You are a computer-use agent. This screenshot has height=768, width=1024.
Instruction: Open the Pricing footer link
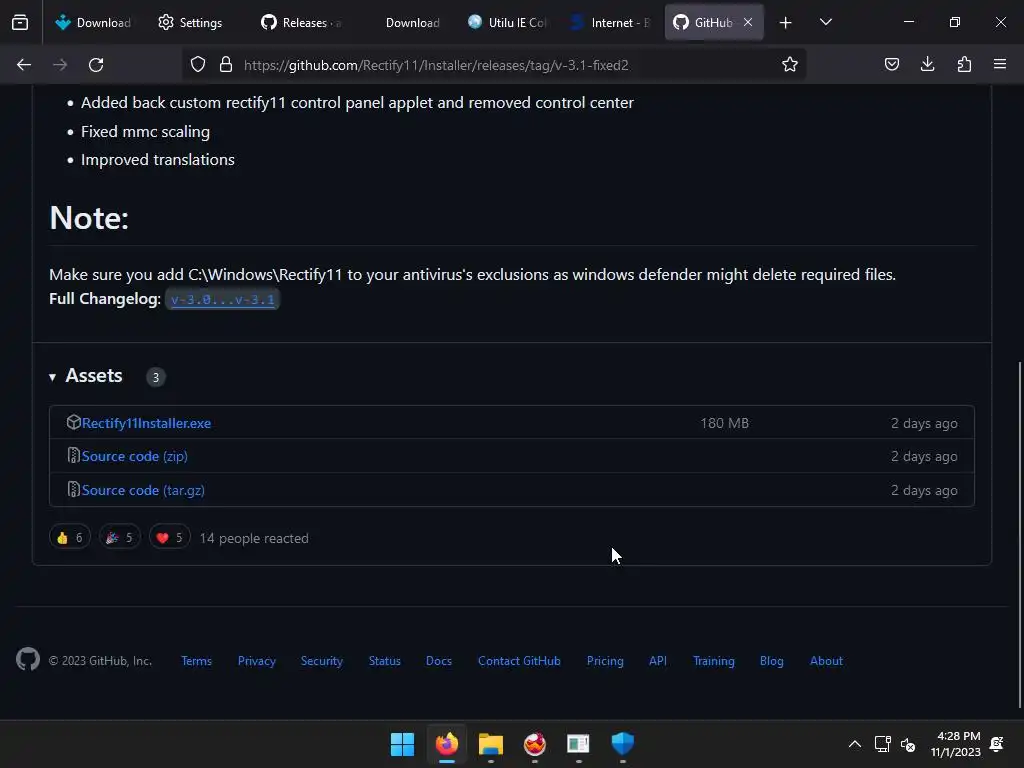pyautogui.click(x=605, y=661)
